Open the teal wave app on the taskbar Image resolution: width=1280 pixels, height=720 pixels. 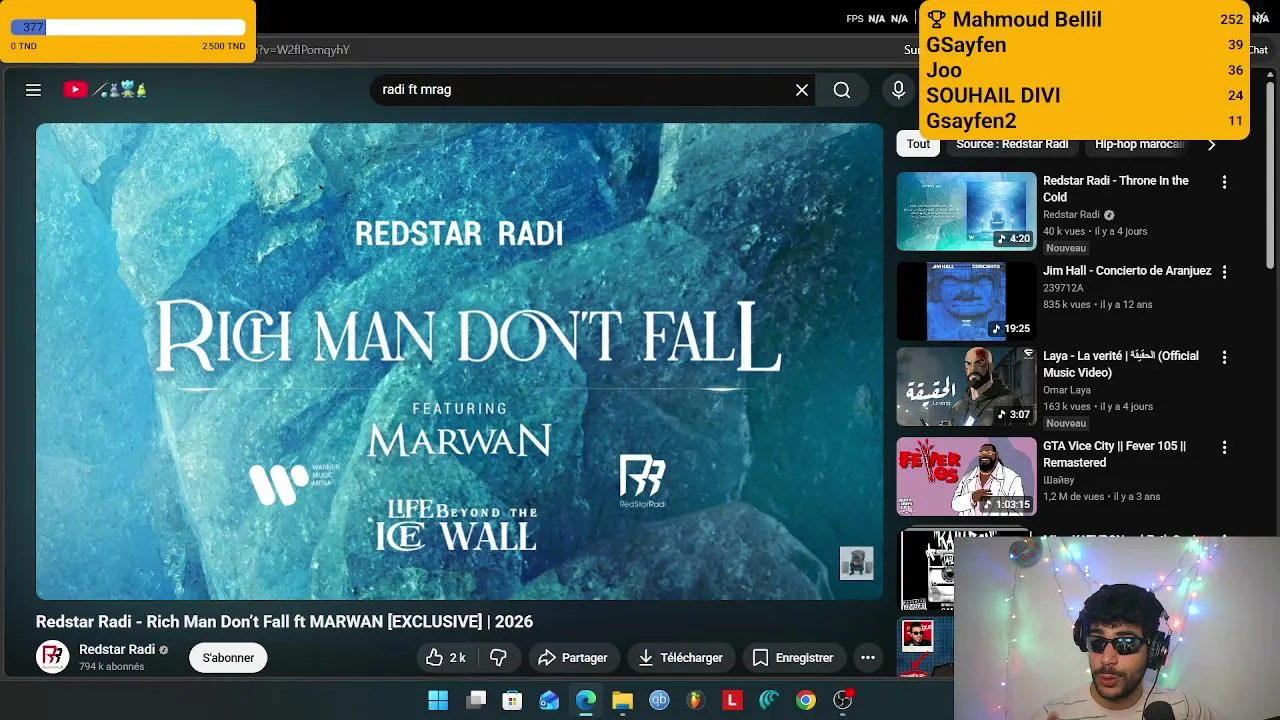[x=769, y=701]
